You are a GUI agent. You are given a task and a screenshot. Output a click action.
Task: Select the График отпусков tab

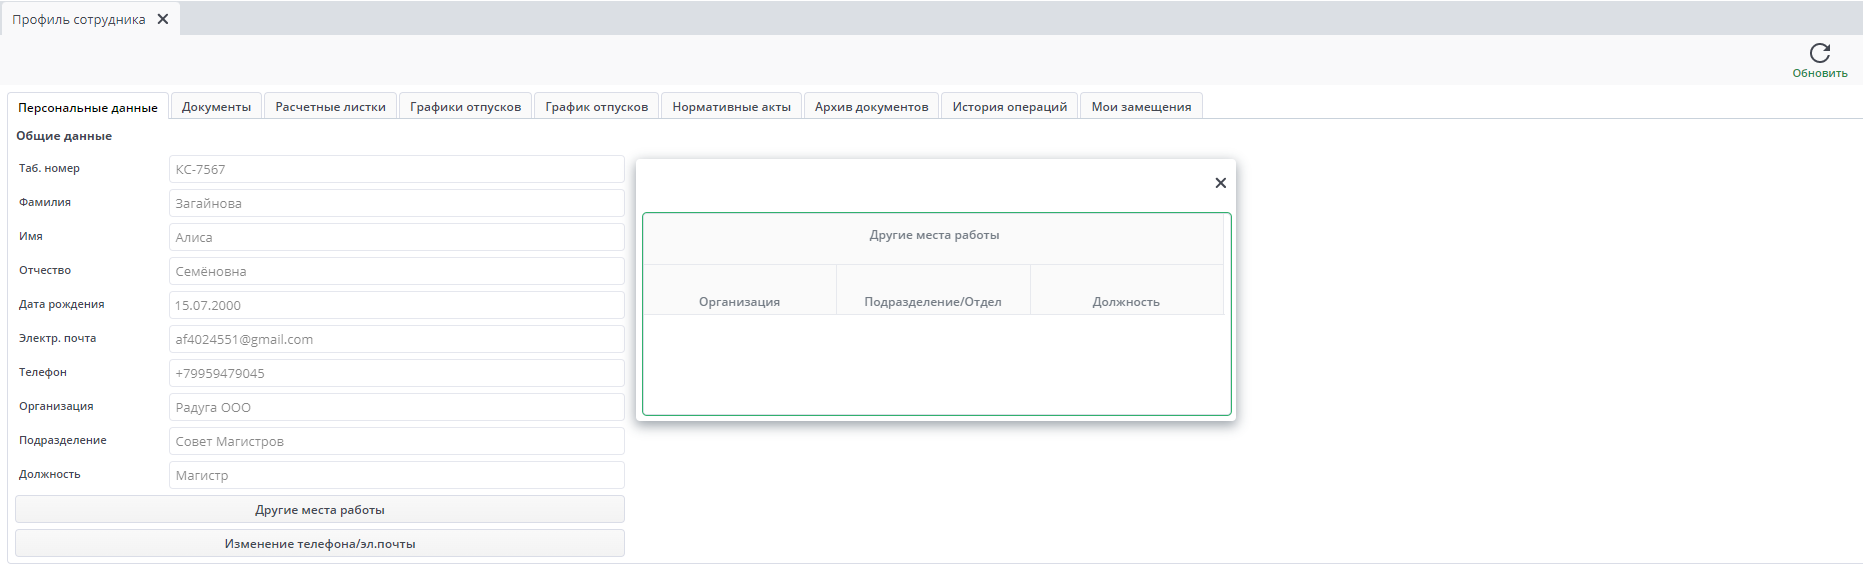[596, 107]
